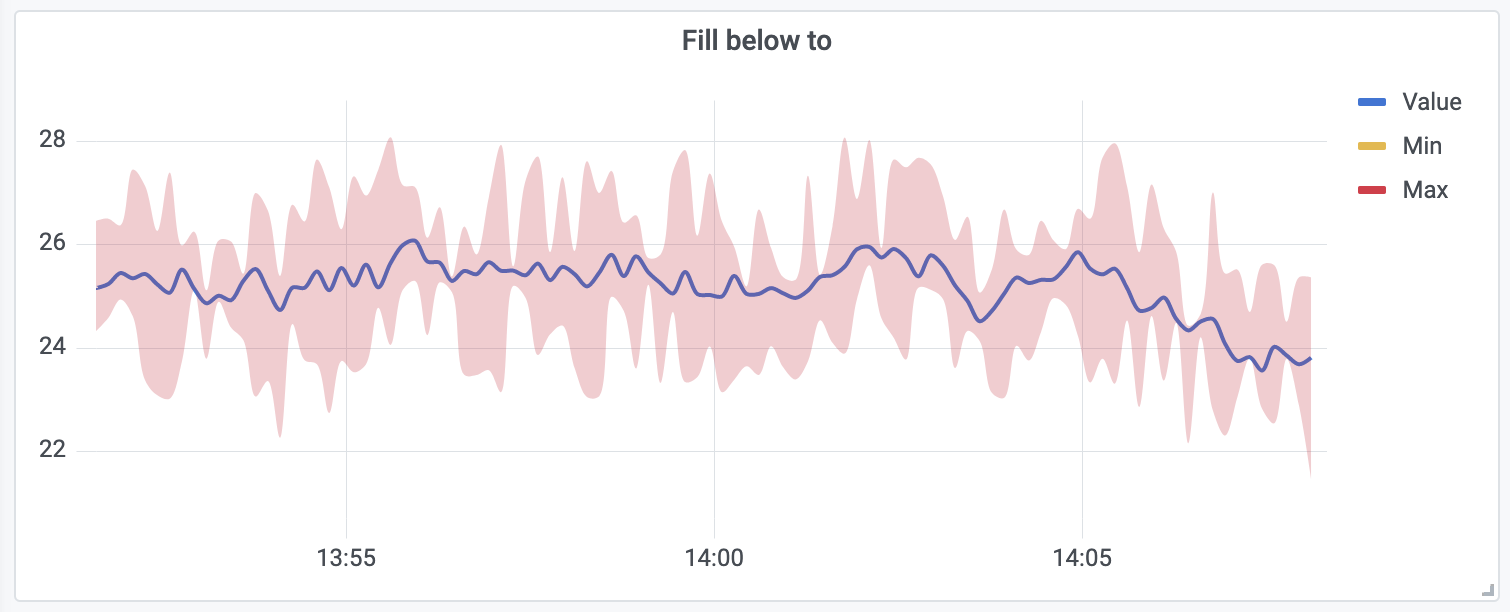The width and height of the screenshot is (1510, 612).
Task: Toggle the Value series via its legend label
Action: pyautogui.click(x=1431, y=102)
